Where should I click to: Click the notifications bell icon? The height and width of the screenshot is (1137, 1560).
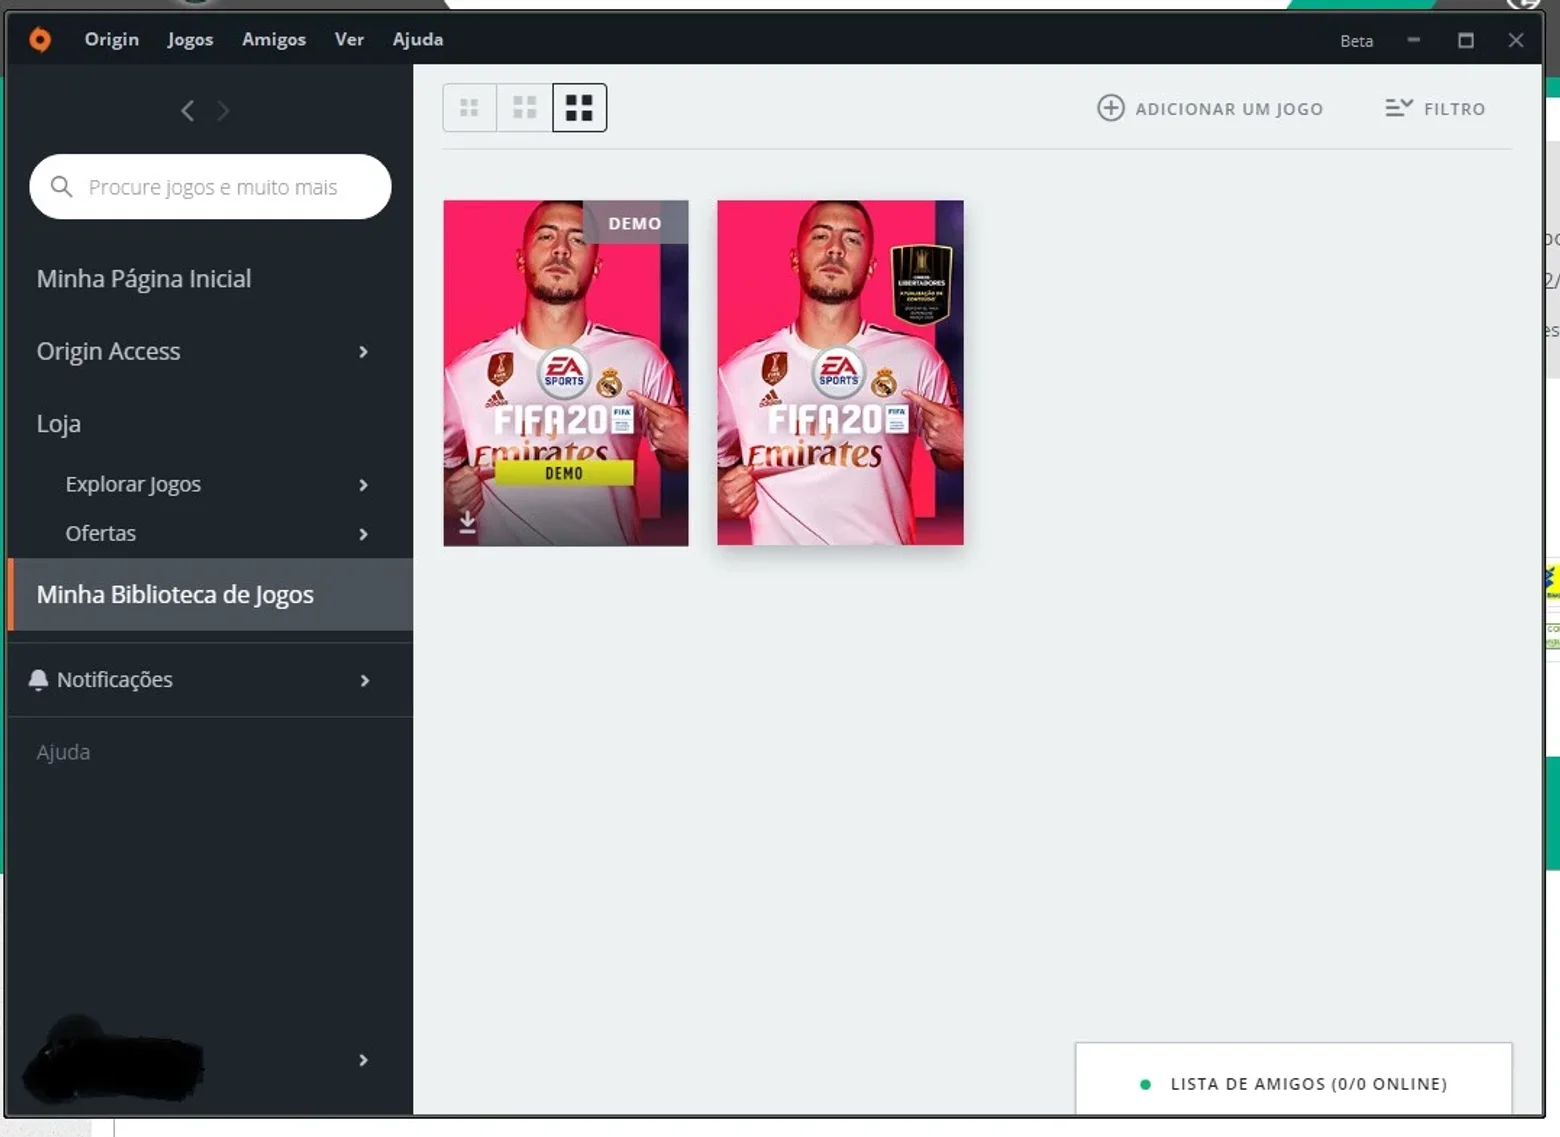tap(38, 680)
